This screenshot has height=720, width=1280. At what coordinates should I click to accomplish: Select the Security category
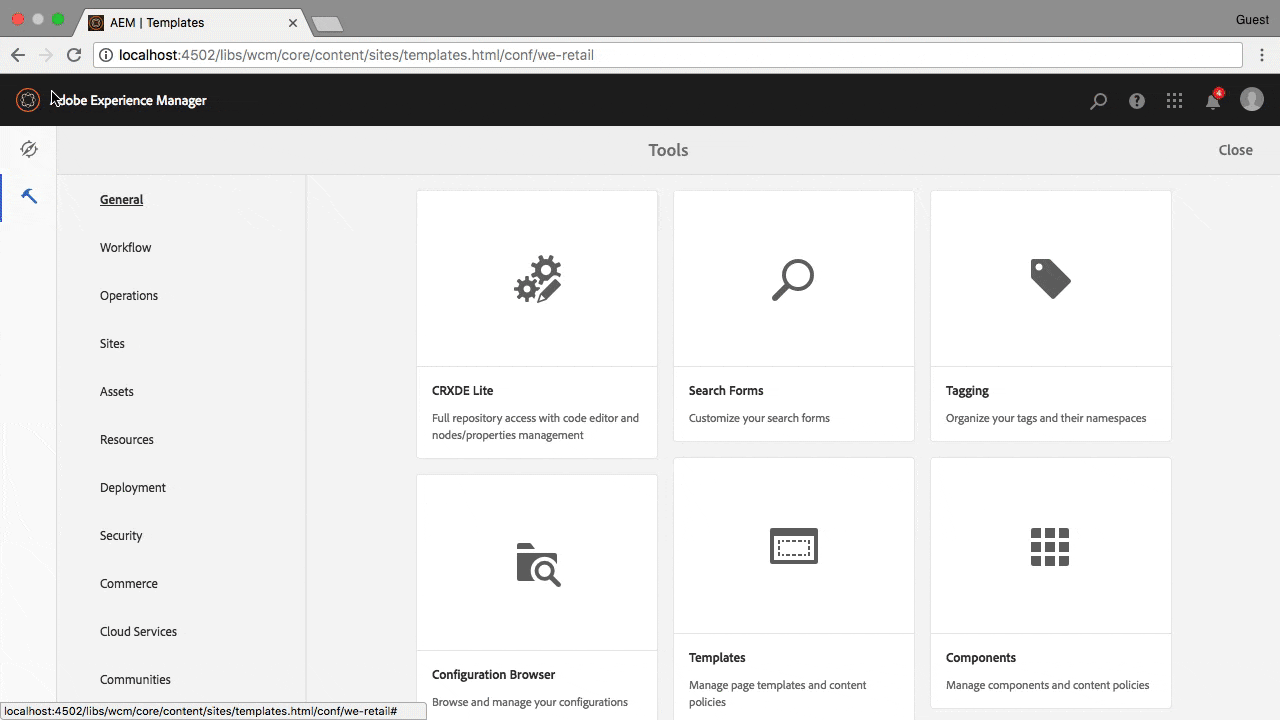click(121, 536)
